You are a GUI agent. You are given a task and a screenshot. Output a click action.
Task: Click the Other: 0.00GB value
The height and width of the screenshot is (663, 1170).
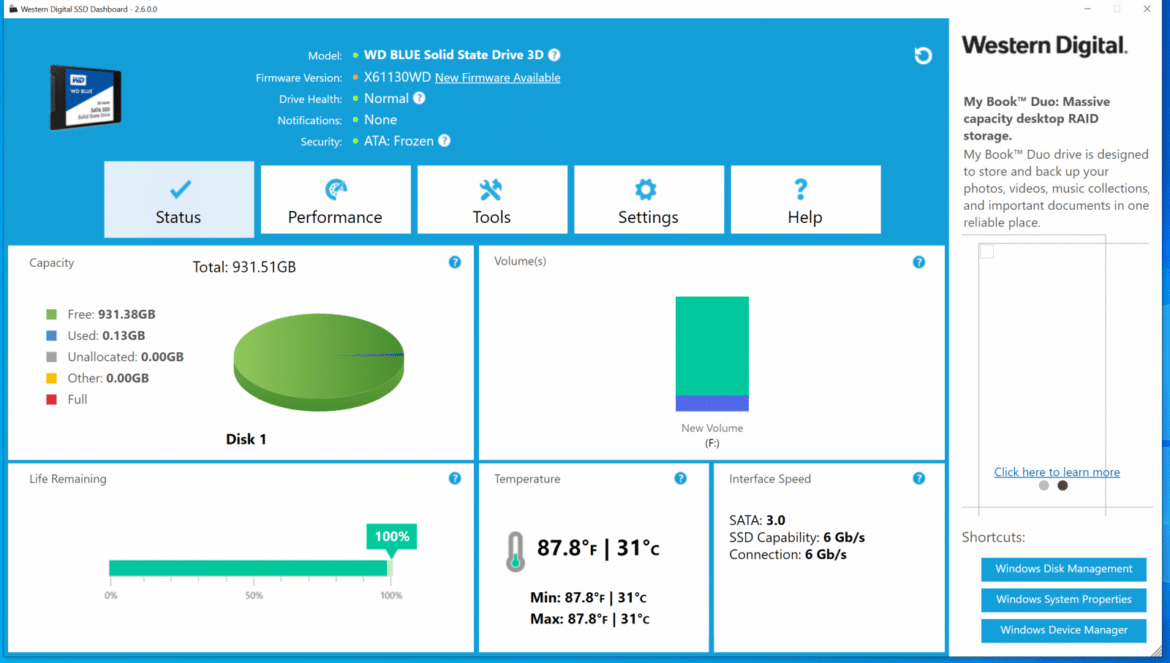pos(108,378)
